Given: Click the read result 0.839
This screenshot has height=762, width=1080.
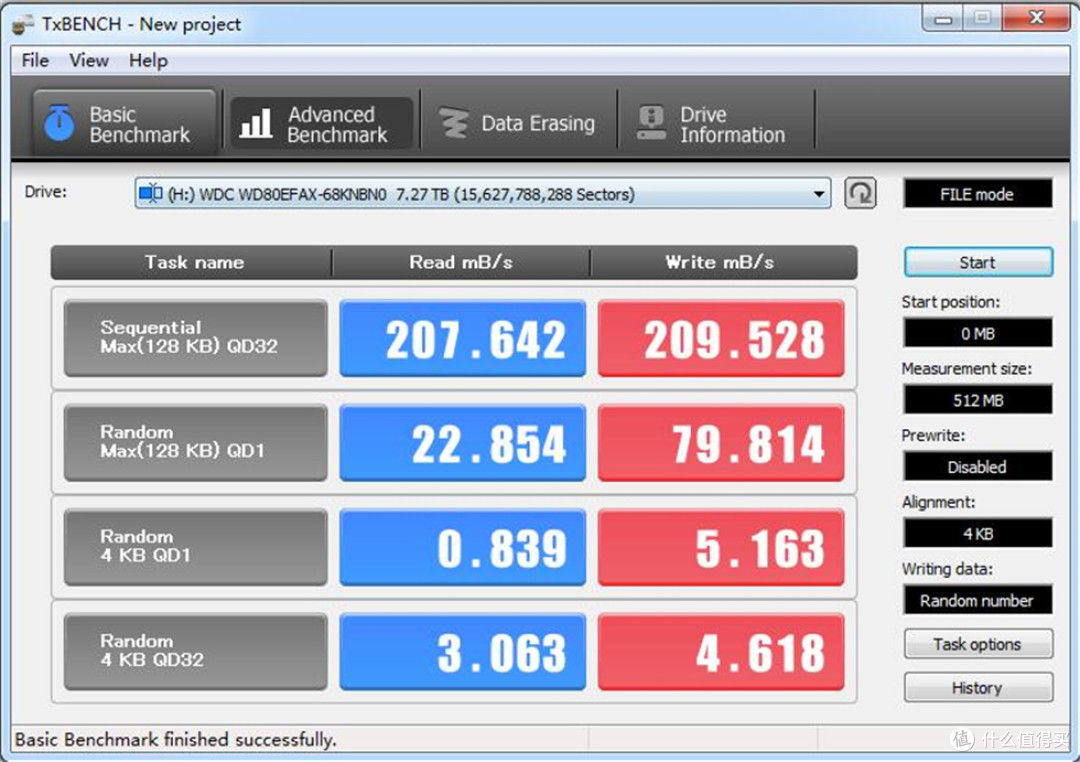Looking at the screenshot, I should pos(462,547).
